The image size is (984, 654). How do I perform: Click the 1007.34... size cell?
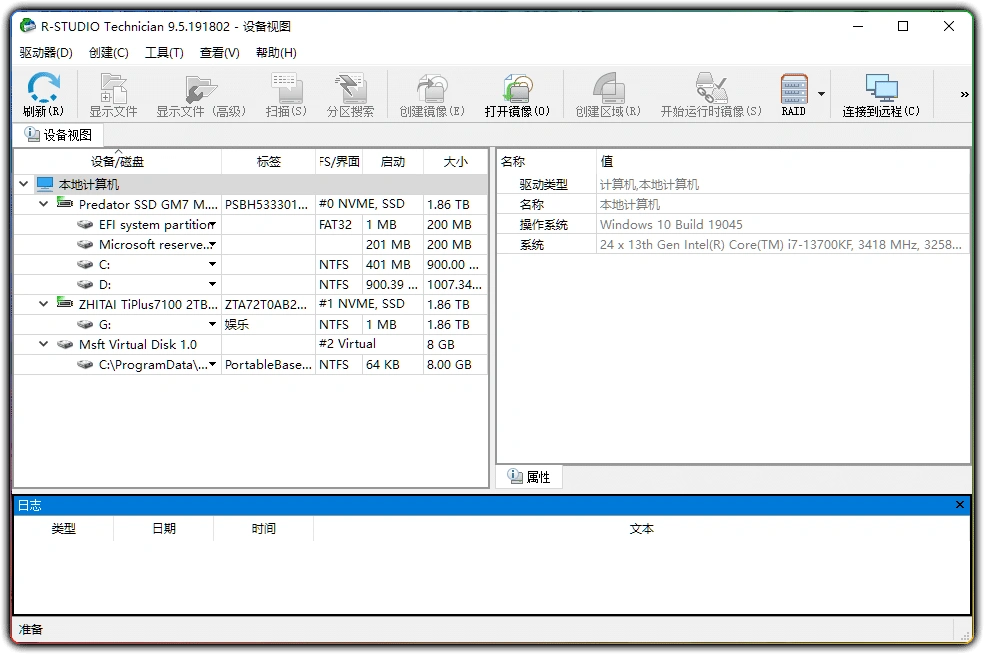pos(454,284)
